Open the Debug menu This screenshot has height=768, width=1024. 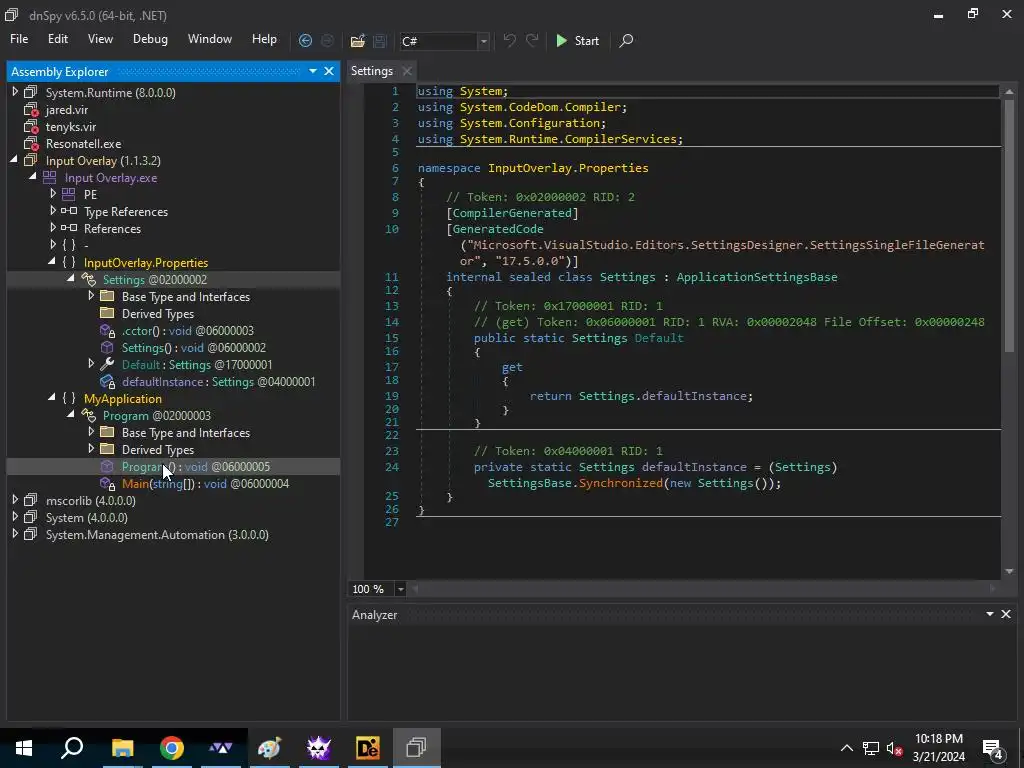(150, 39)
